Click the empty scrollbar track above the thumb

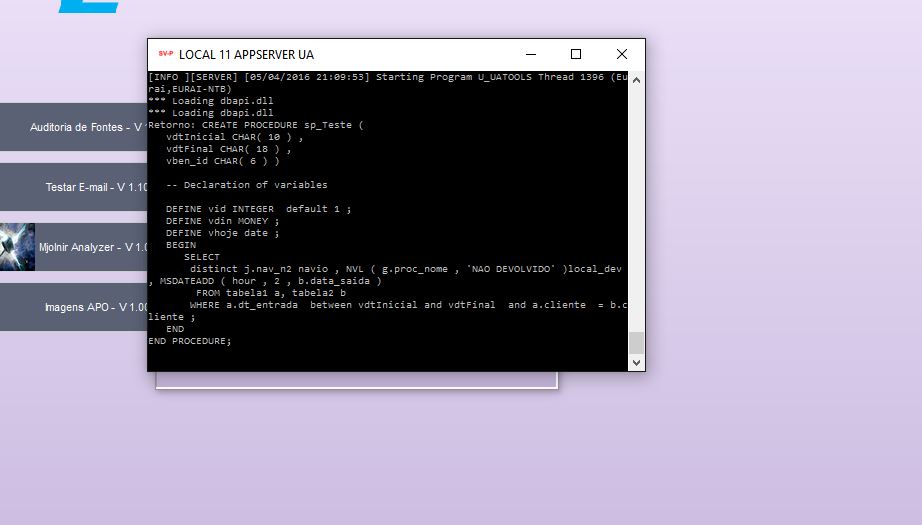point(636,200)
